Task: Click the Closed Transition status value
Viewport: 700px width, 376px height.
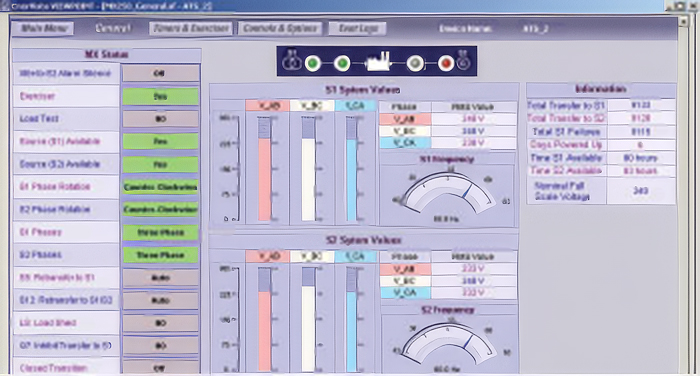Action: [x=160, y=368]
